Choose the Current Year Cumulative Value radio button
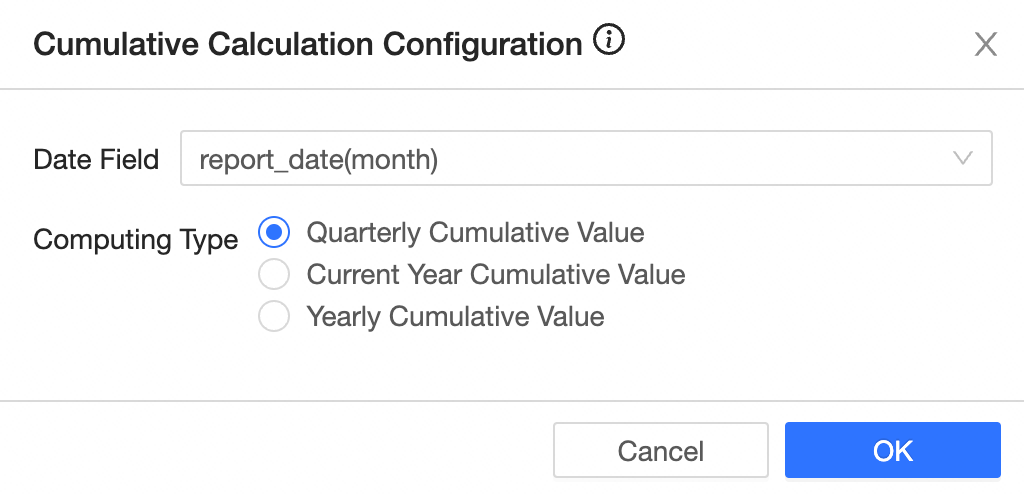This screenshot has height=494, width=1024. (274, 275)
